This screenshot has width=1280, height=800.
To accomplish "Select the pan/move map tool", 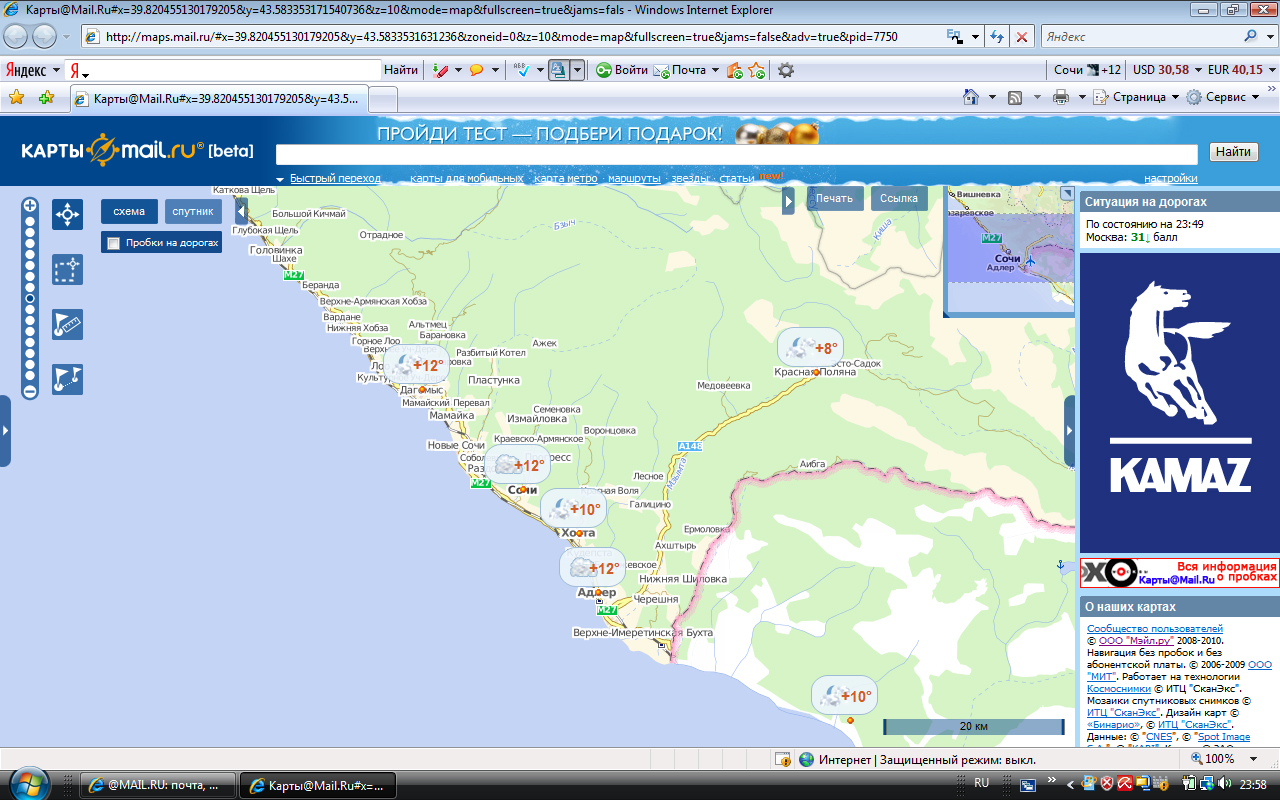I will click(67, 214).
